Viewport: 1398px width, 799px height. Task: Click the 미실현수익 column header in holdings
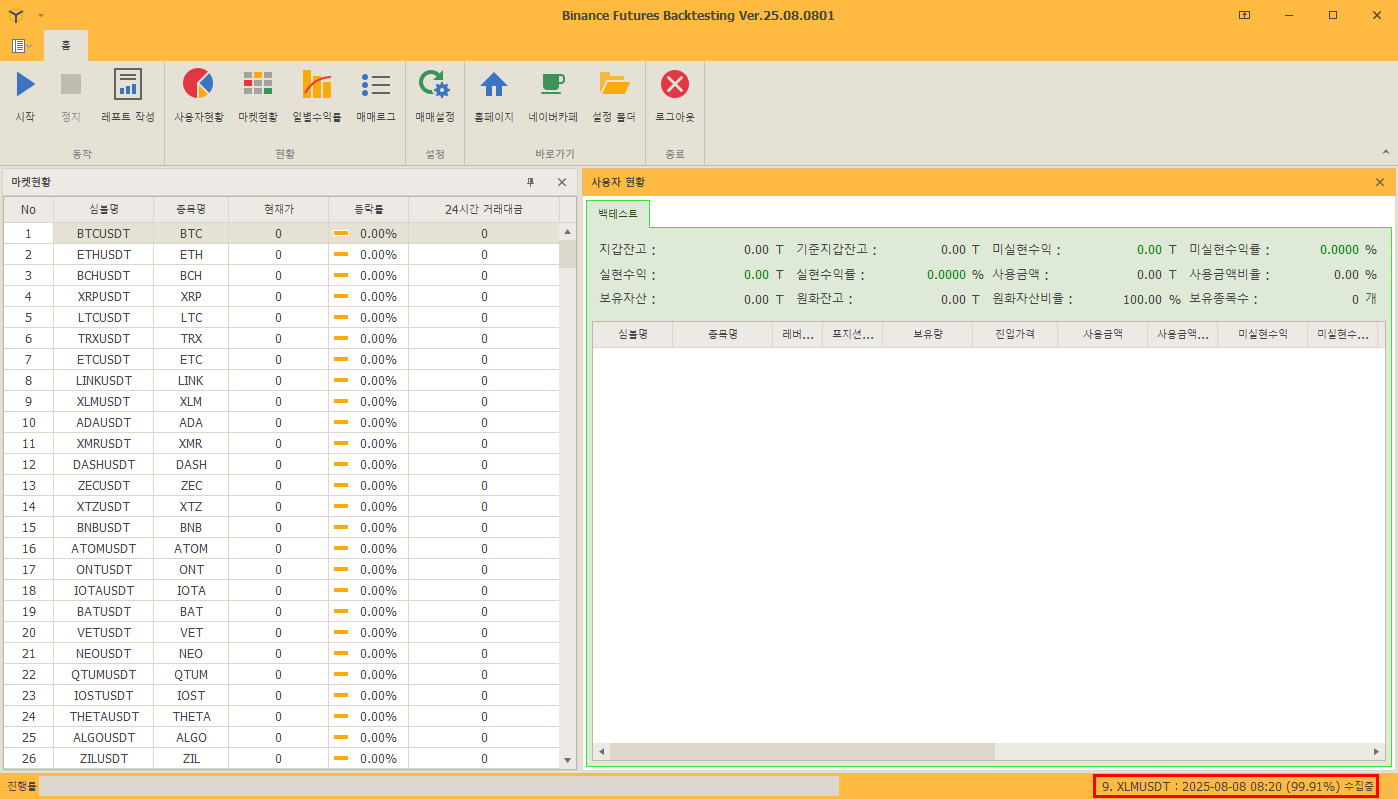tap(1263, 335)
